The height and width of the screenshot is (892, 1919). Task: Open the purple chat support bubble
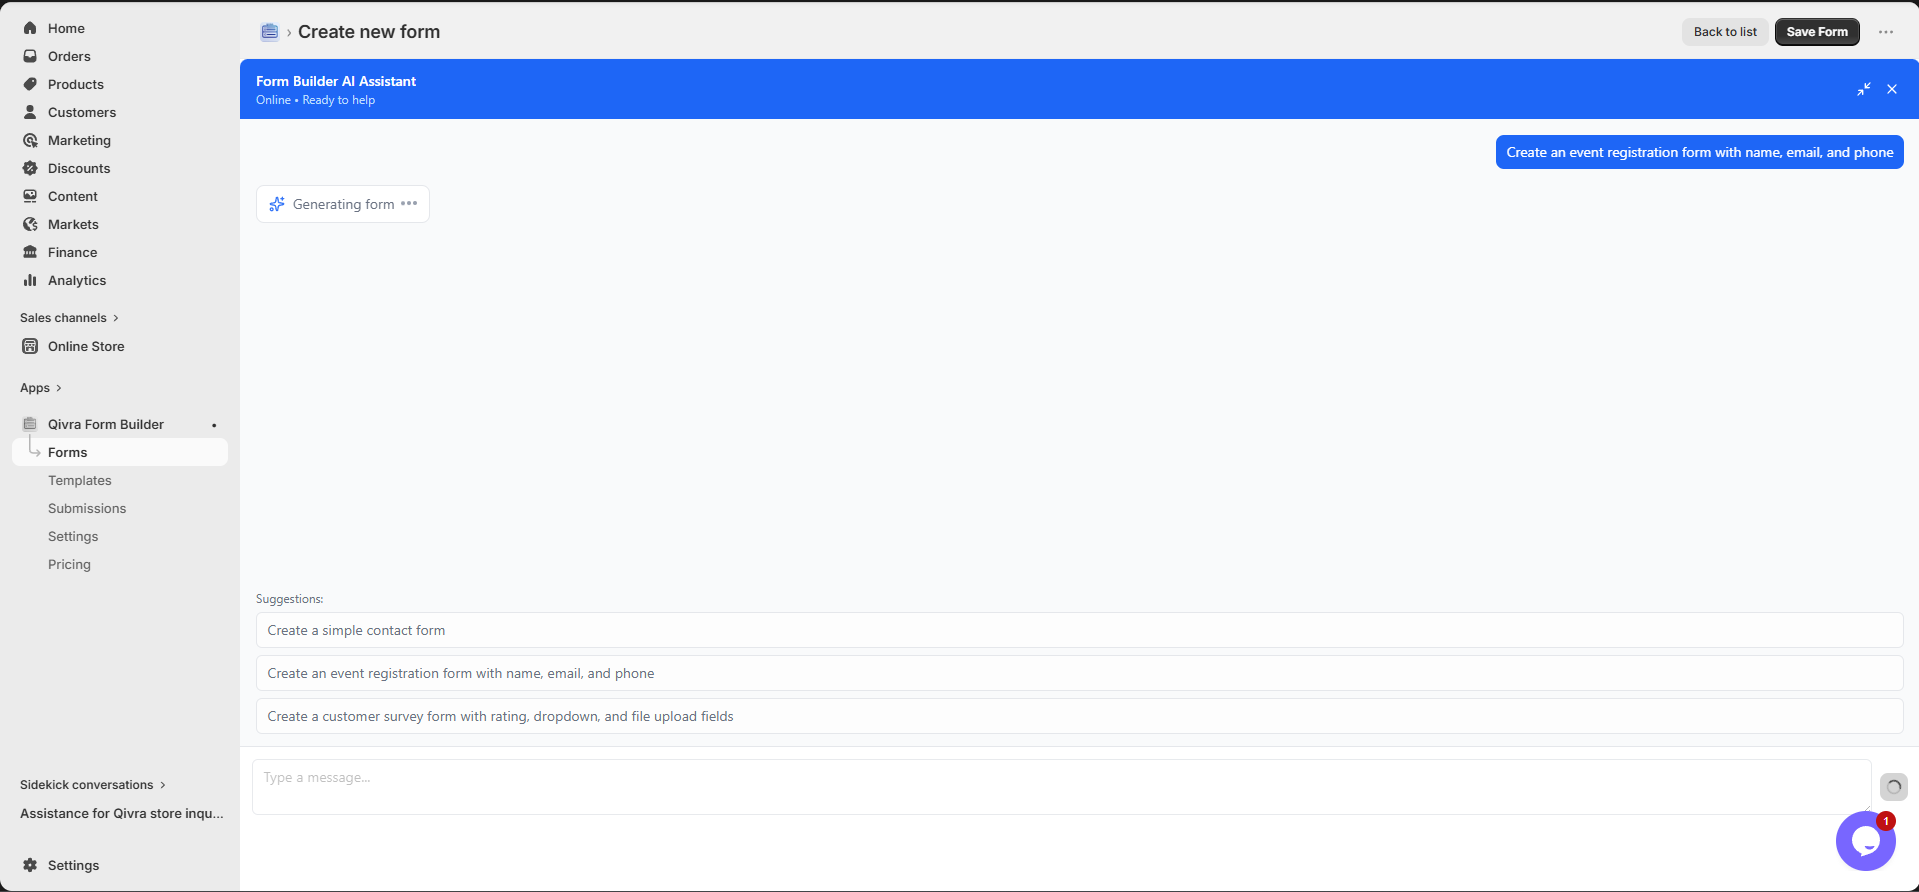1866,841
